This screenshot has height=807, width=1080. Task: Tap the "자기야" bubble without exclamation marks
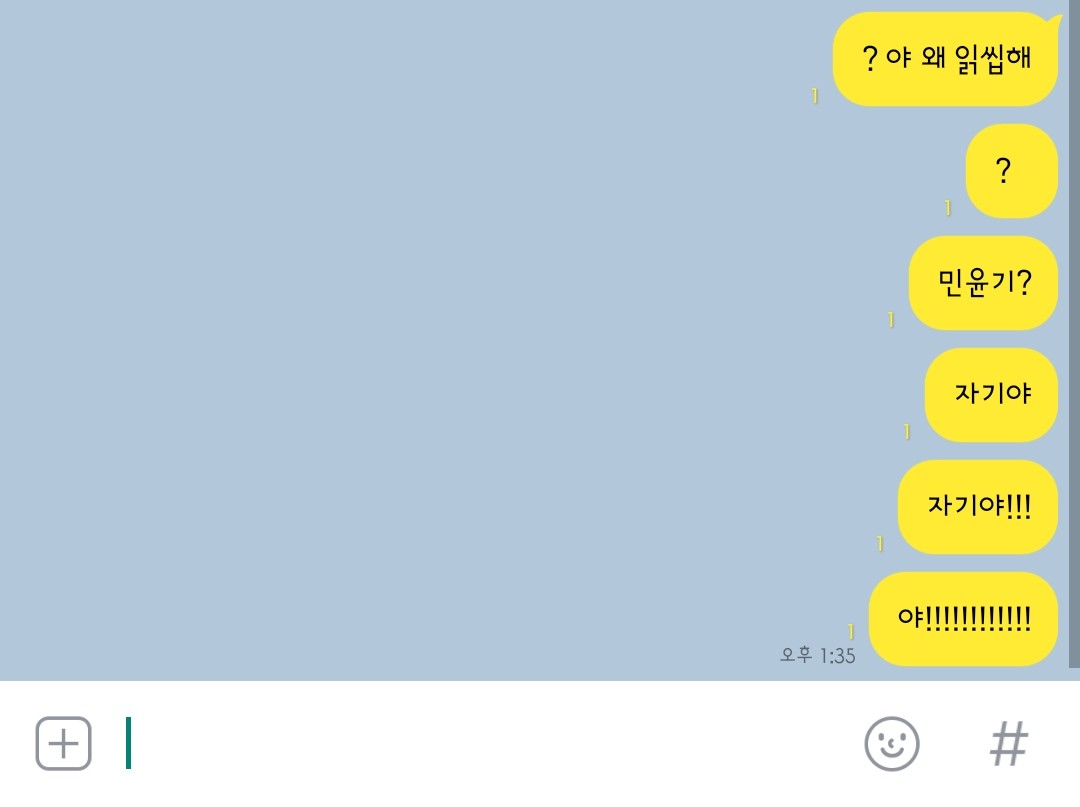pos(991,395)
